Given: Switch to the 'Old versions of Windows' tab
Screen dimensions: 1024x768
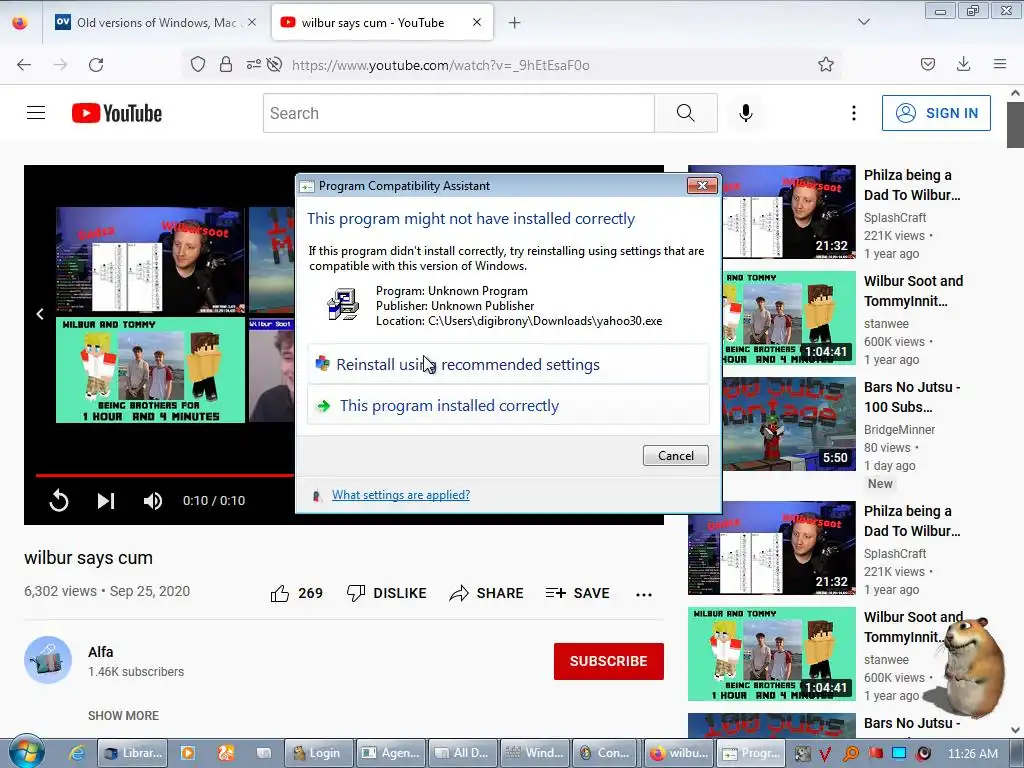Looking at the screenshot, I should point(156,23).
